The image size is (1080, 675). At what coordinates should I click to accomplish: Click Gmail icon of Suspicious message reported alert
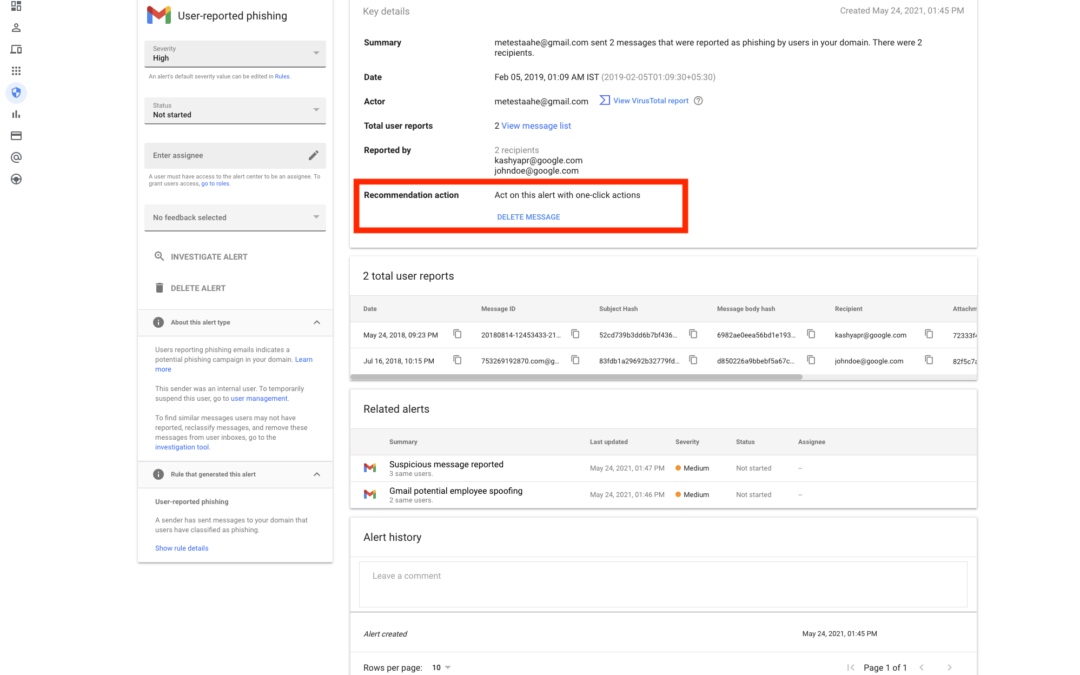pos(370,468)
